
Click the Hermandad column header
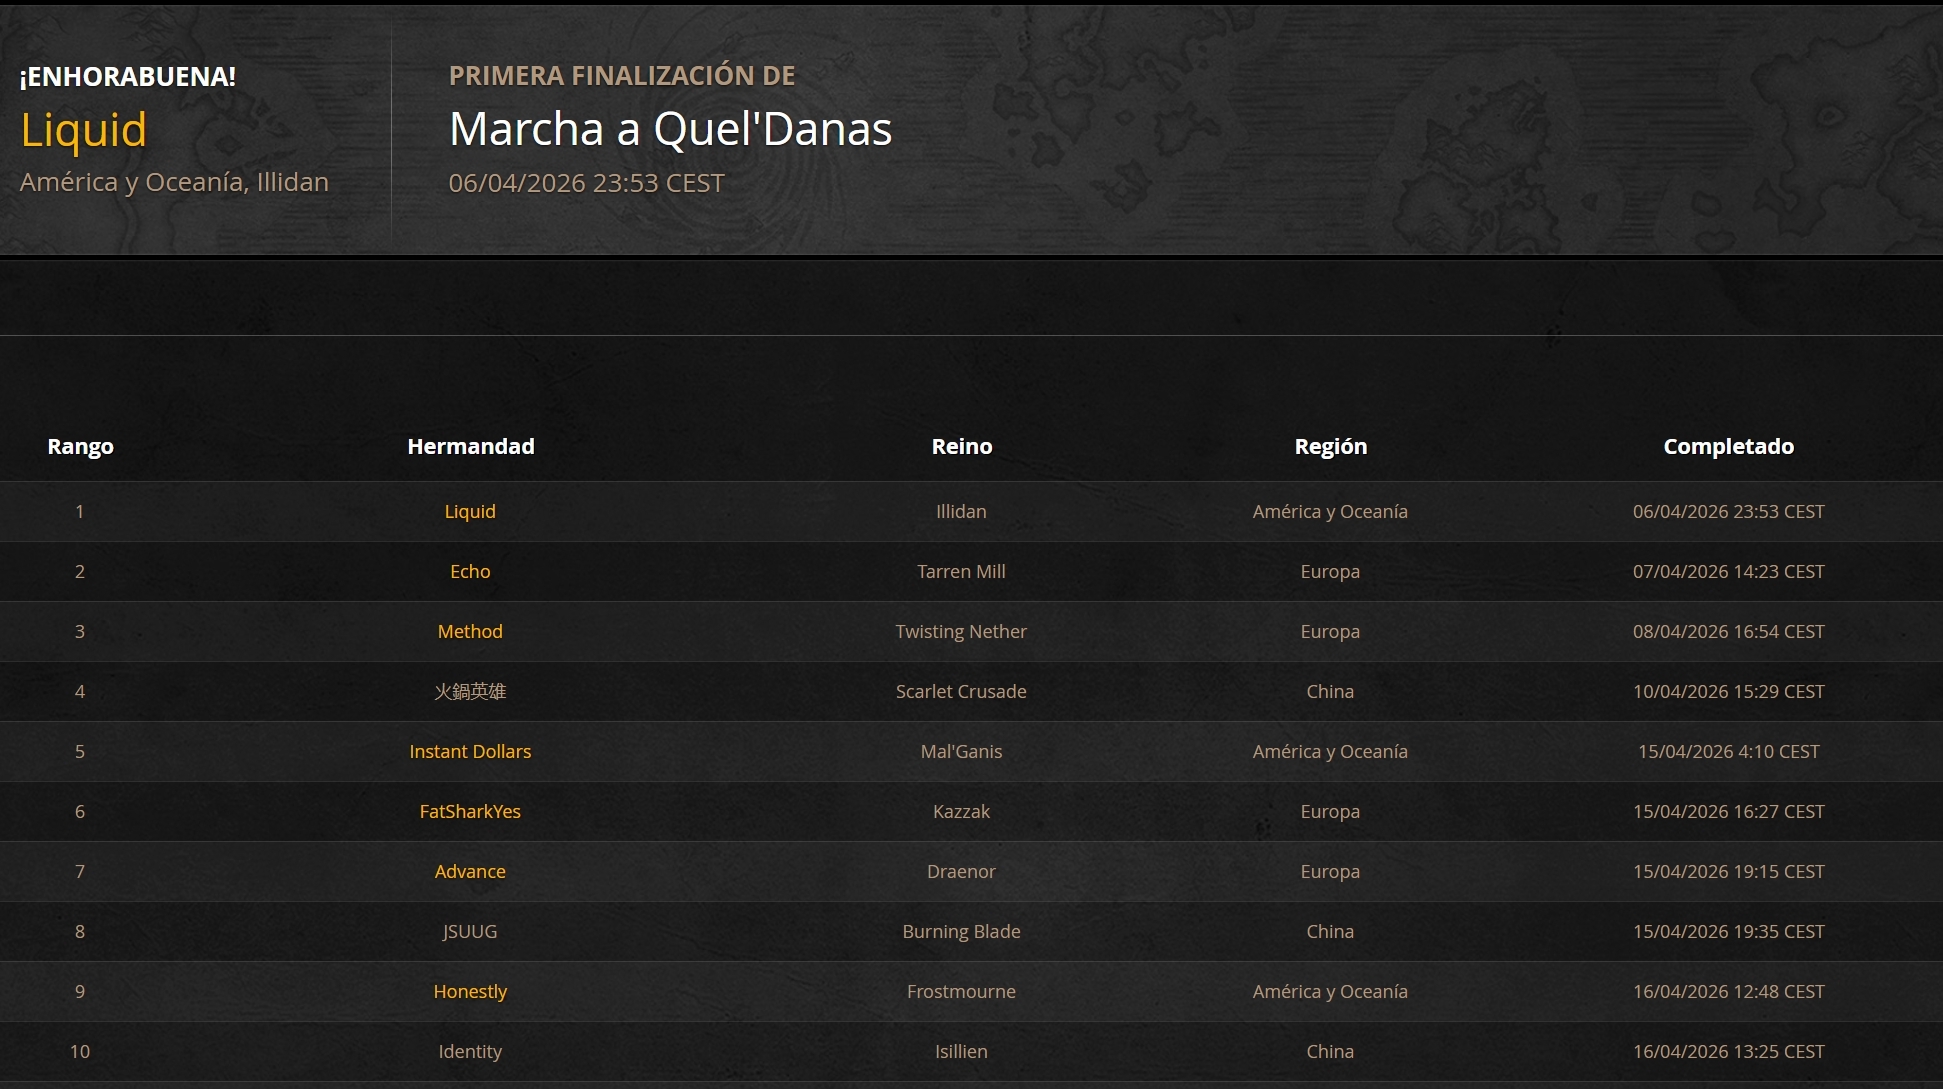[x=471, y=446]
